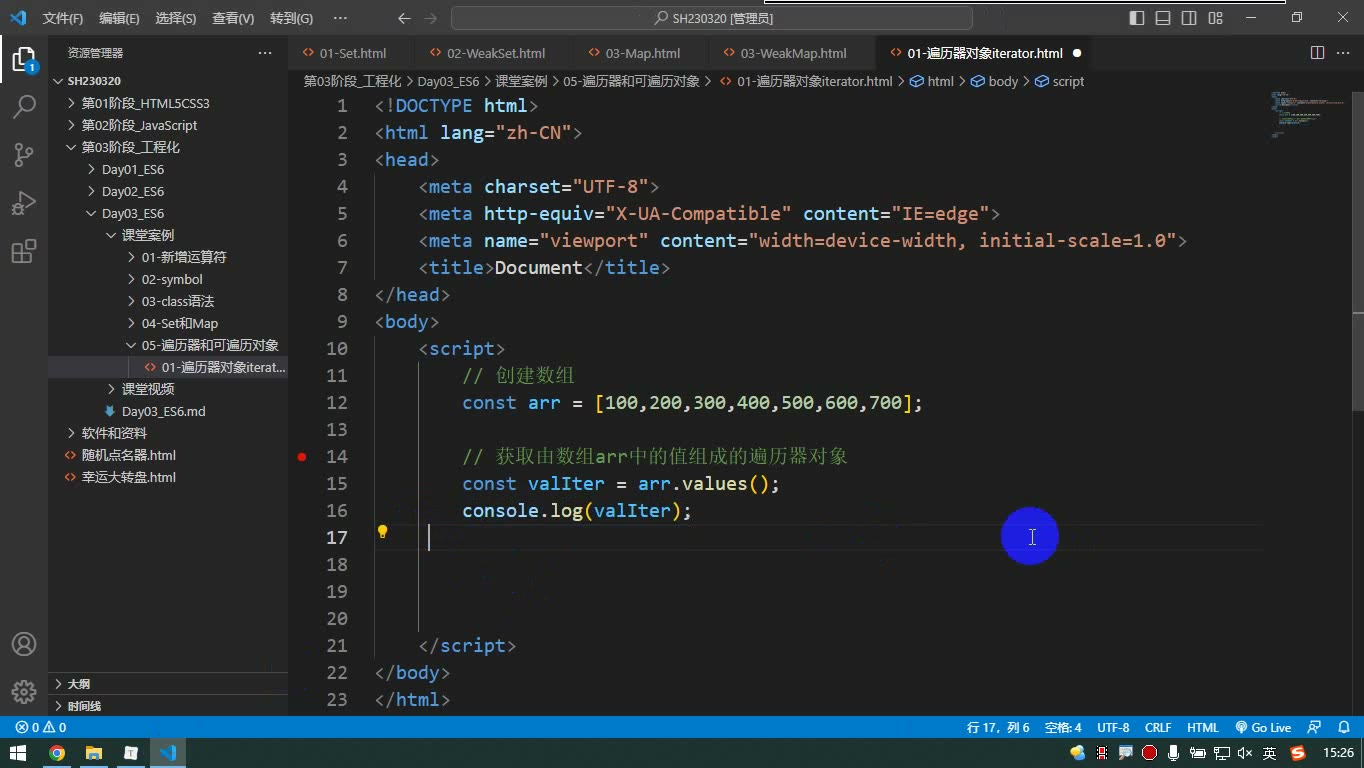Switch to the 03-Map.html tab
Viewport: 1364px width, 768px height.
click(642, 53)
